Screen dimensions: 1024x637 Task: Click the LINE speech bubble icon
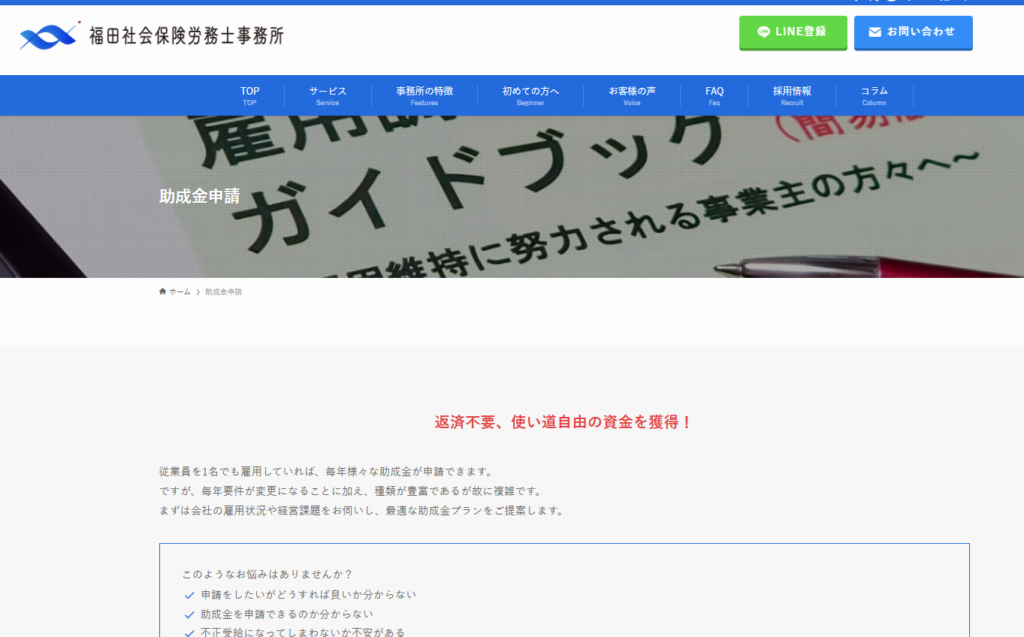[x=763, y=32]
